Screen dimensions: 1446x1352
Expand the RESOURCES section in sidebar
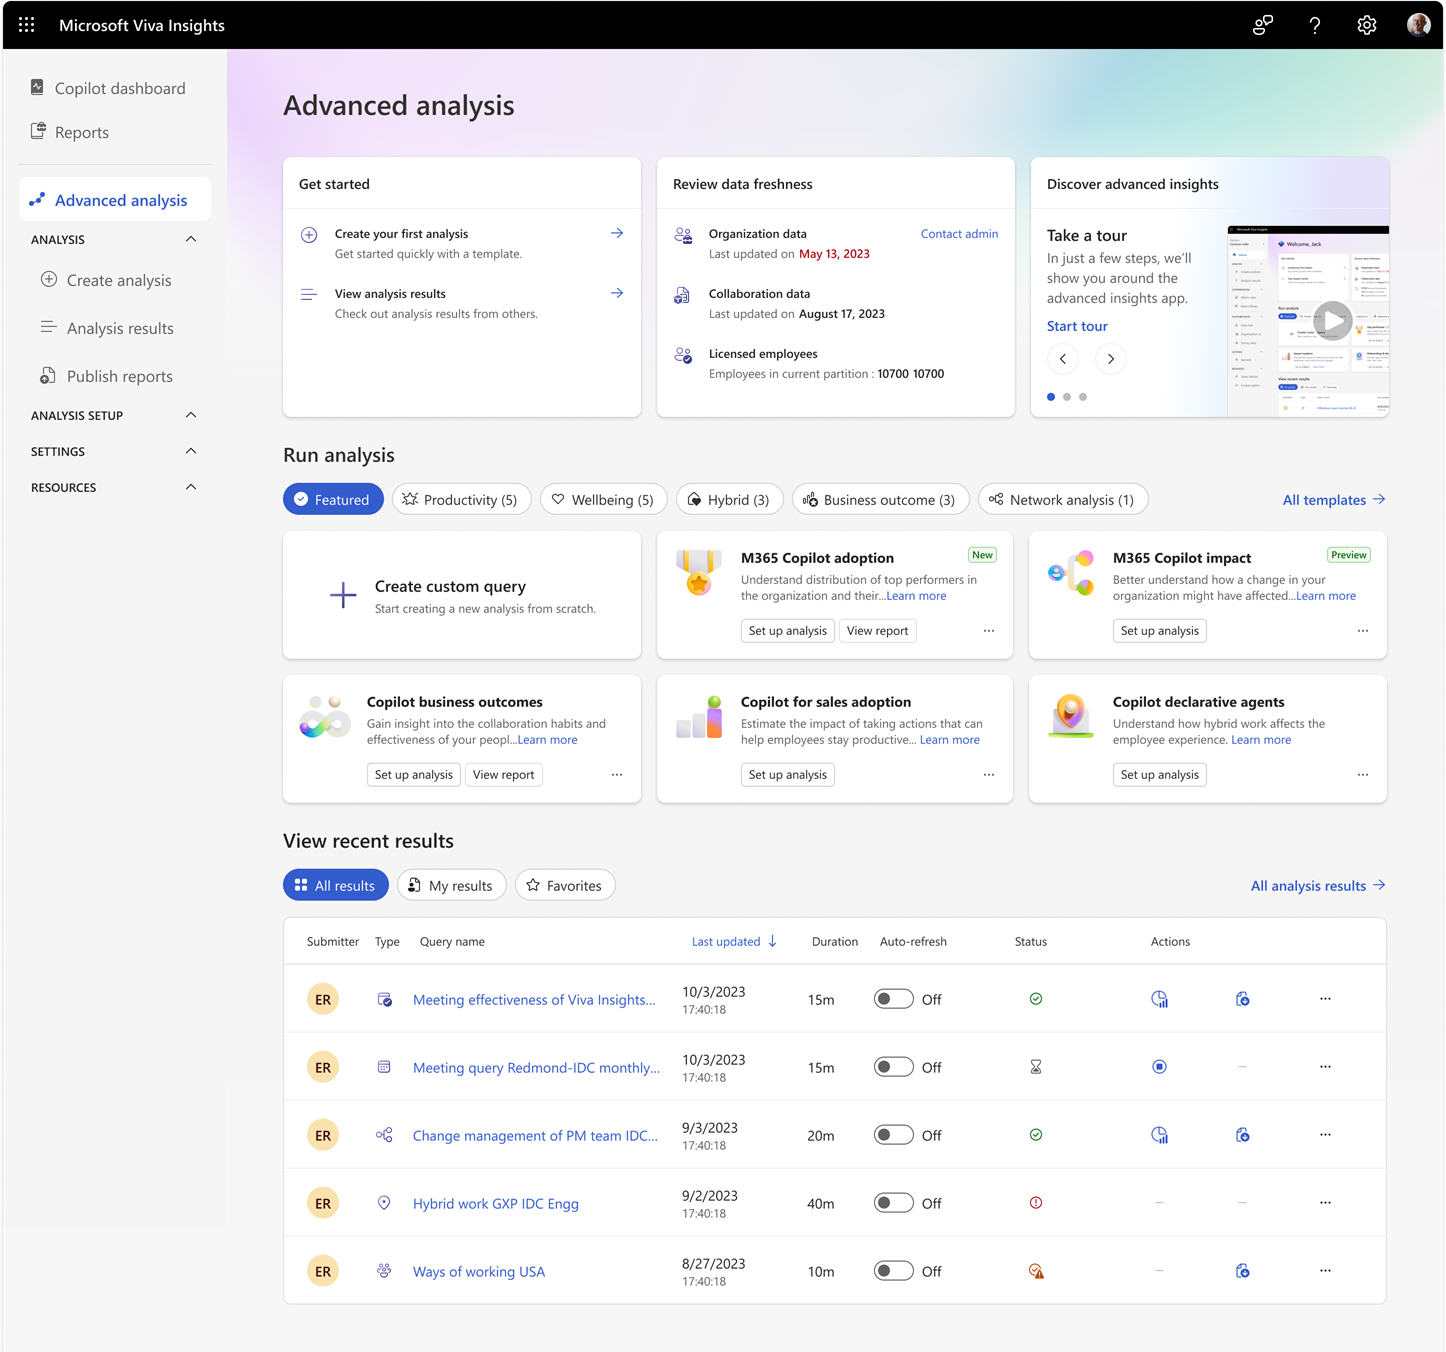(x=191, y=487)
